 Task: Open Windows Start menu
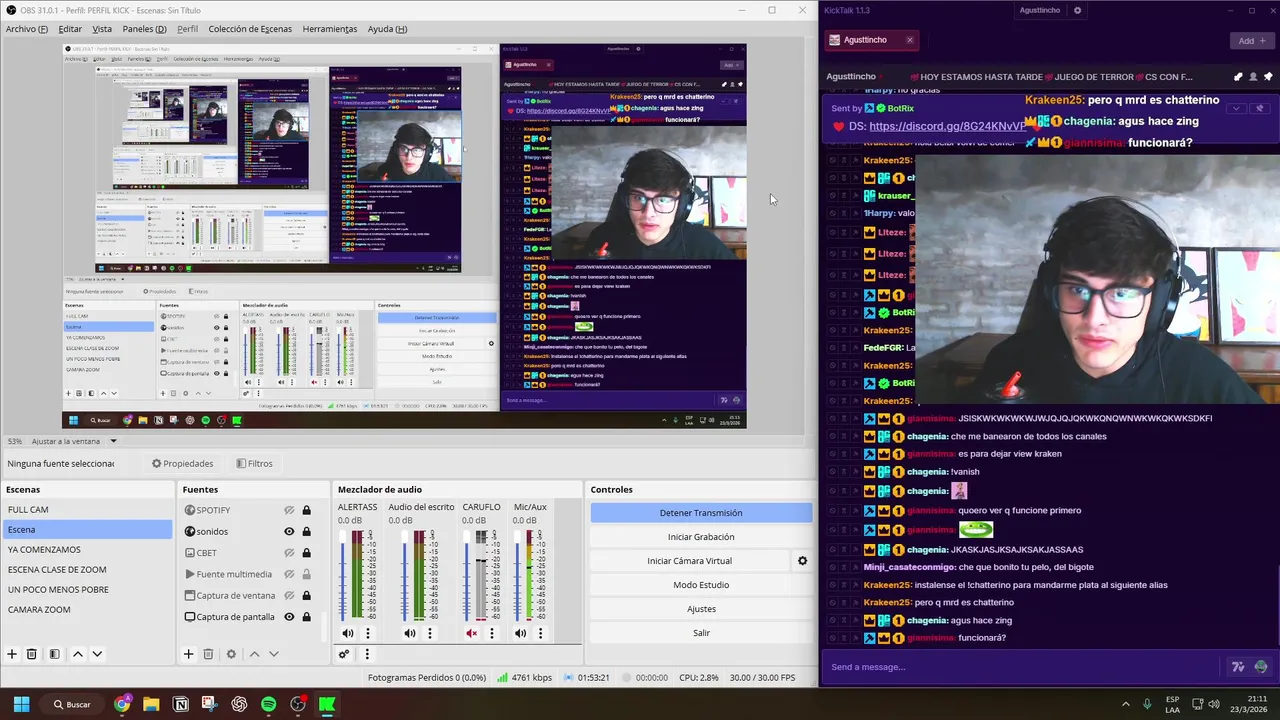click(21, 704)
